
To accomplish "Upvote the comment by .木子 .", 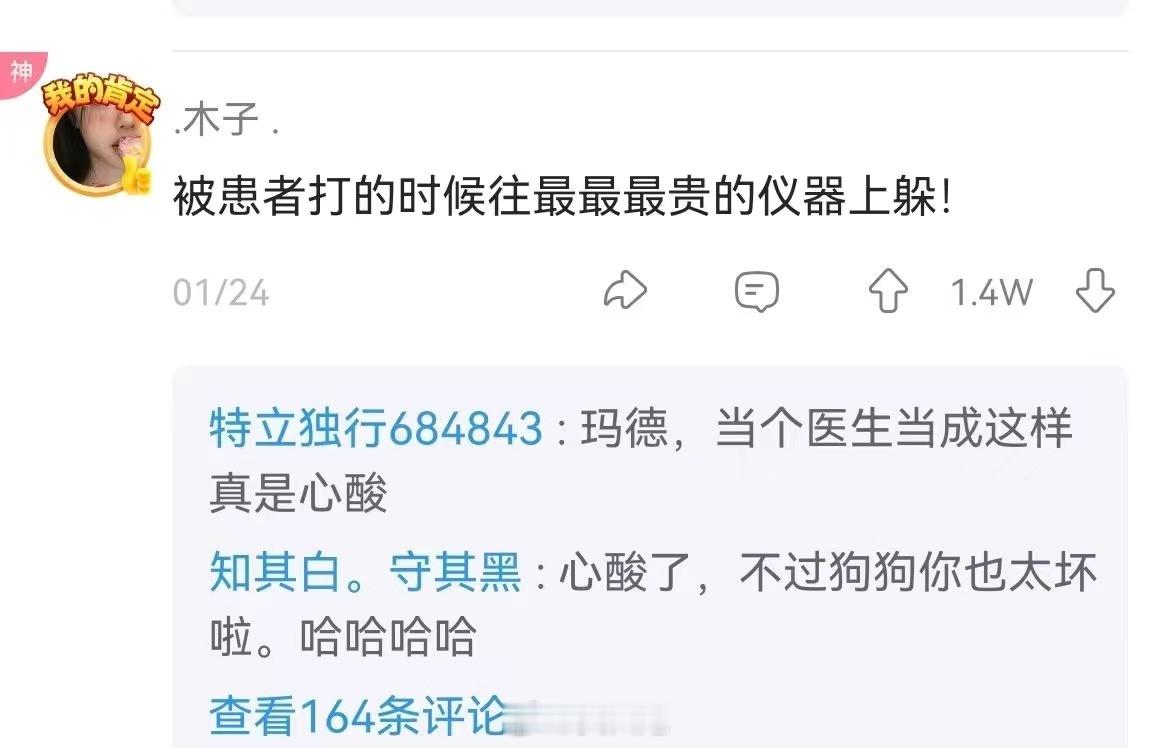I will pyautogui.click(x=888, y=291).
